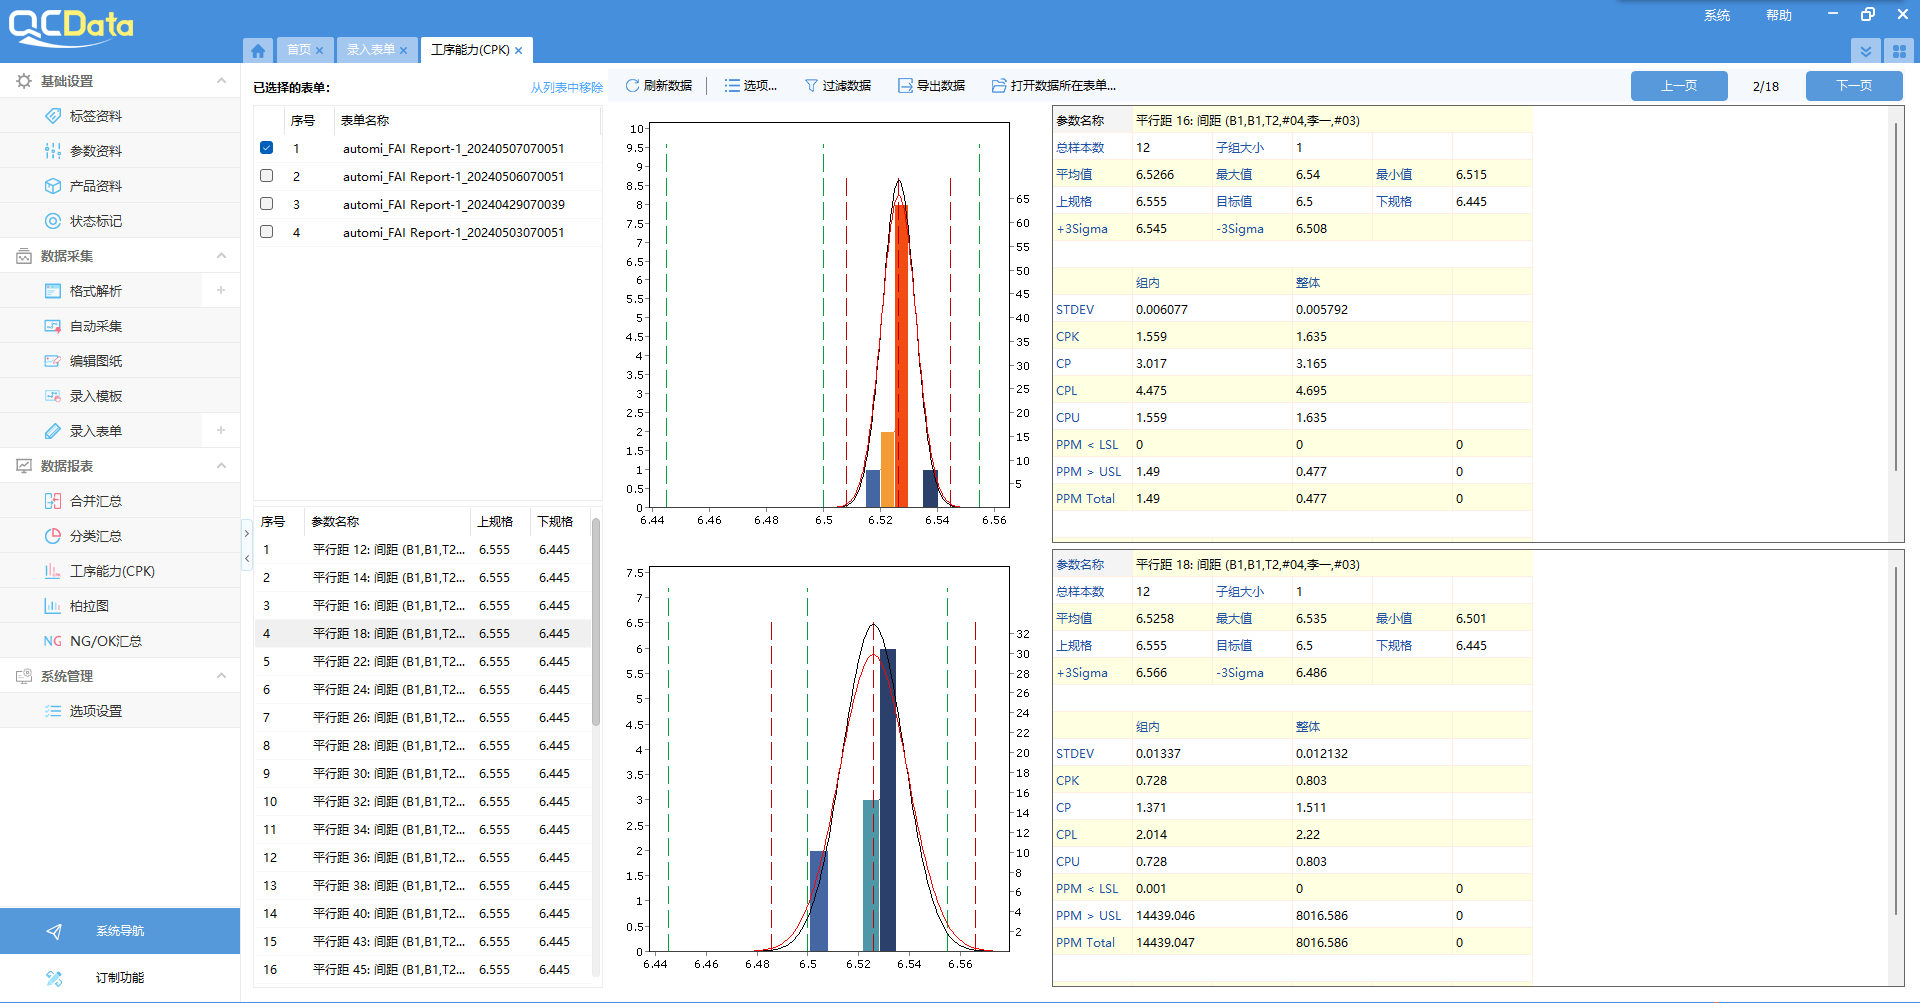Collapse the 基础设置 section
The width and height of the screenshot is (1920, 1003).
click(221, 81)
